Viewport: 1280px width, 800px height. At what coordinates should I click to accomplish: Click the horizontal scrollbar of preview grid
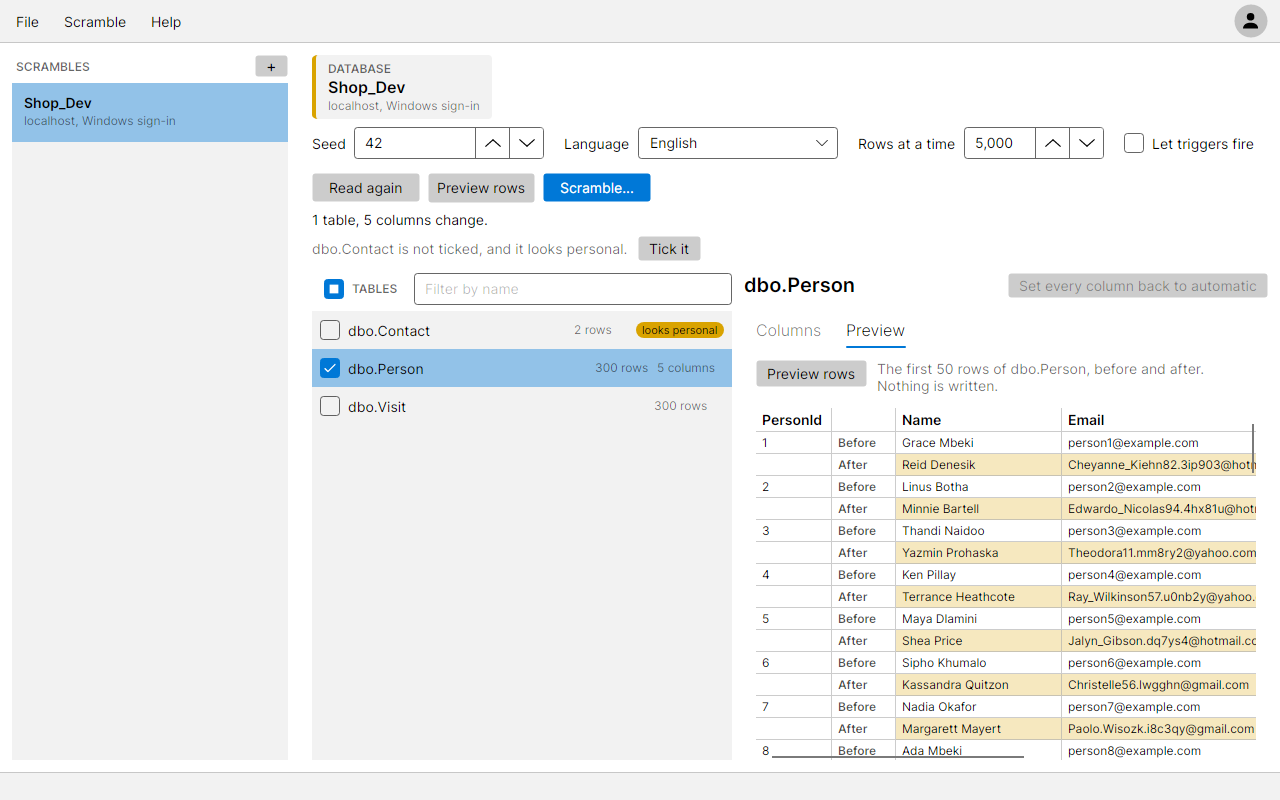898,757
